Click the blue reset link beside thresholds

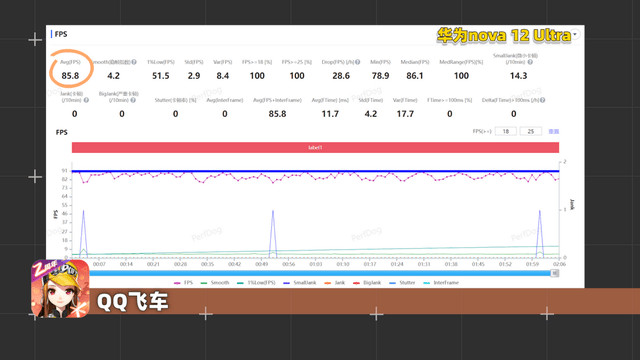point(553,131)
